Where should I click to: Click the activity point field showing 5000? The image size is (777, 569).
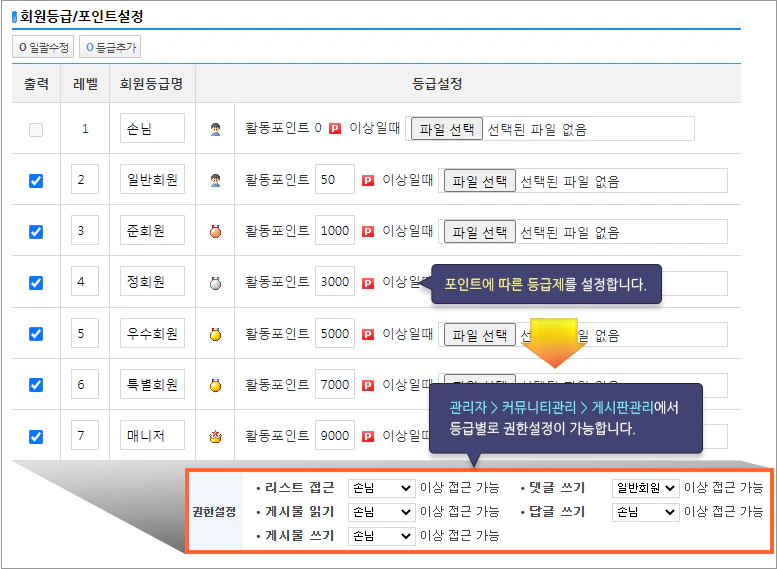(335, 333)
